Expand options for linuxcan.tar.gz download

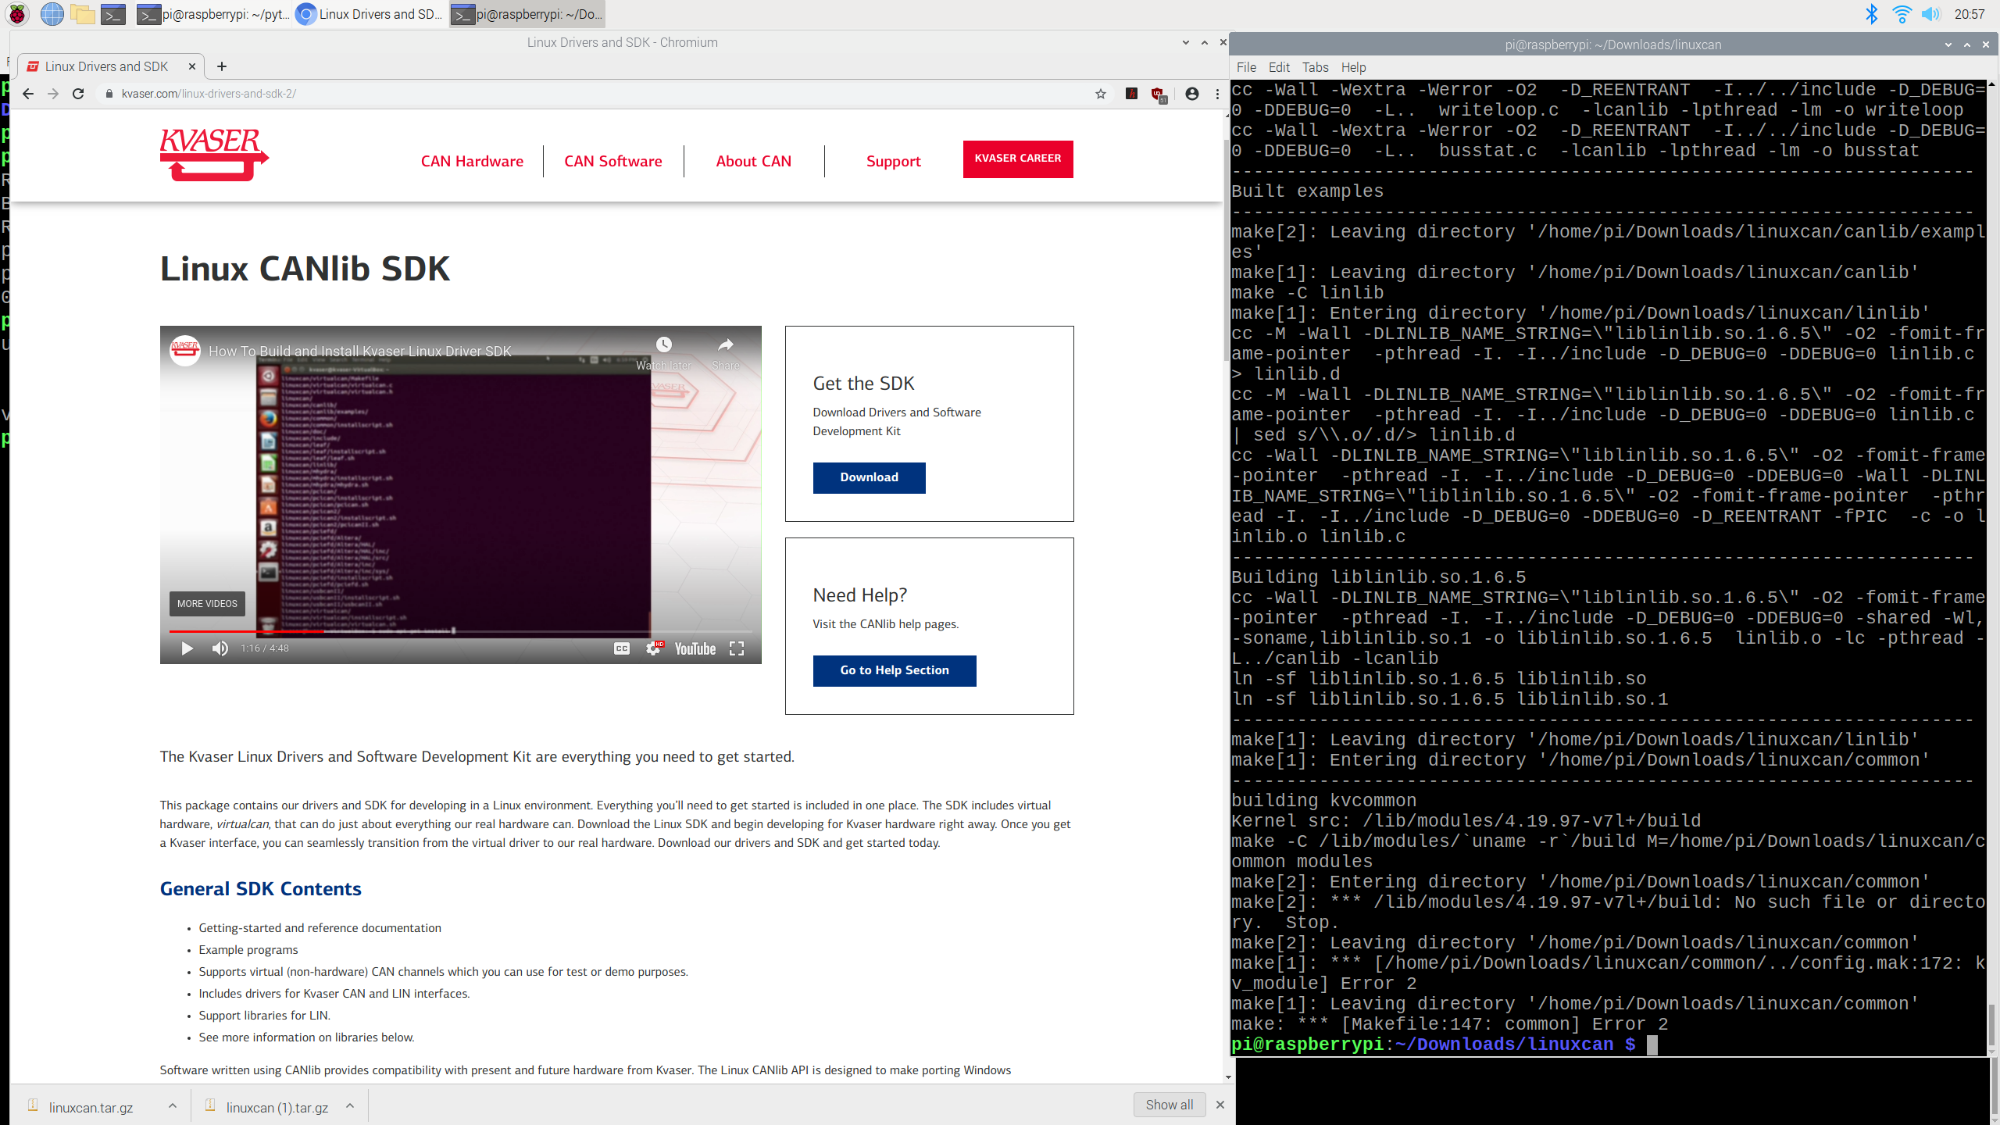173,1106
